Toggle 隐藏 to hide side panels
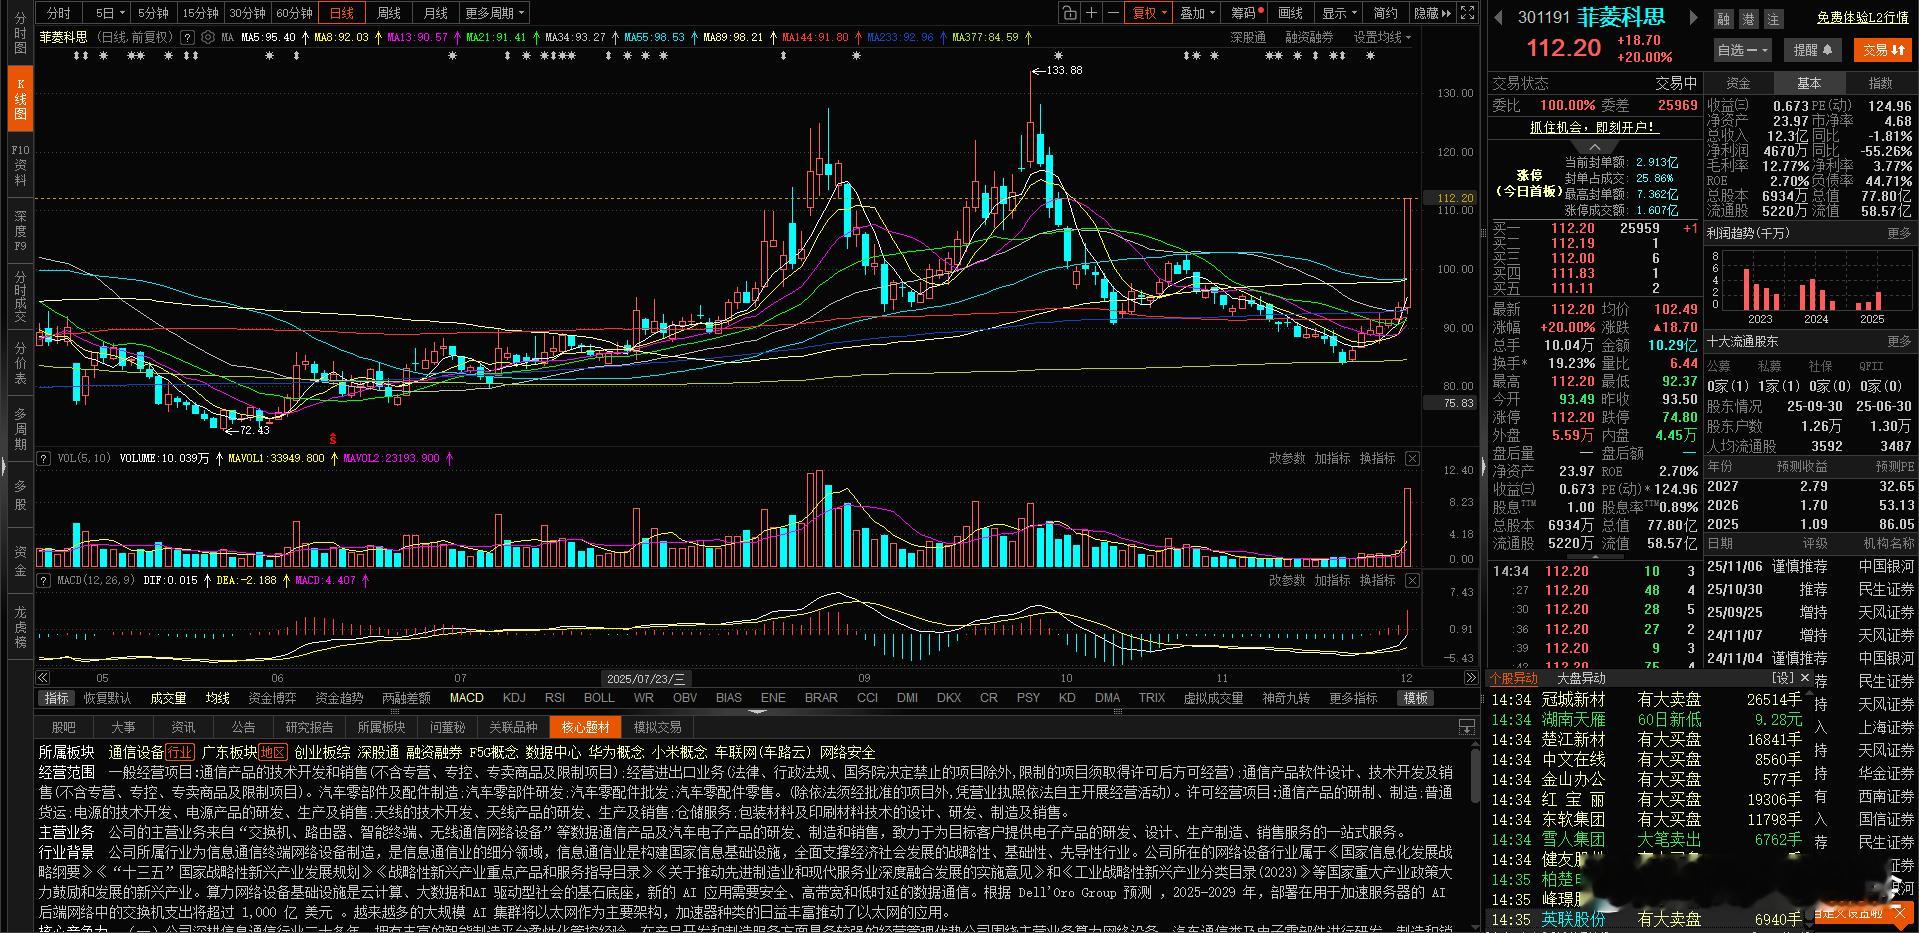The width and height of the screenshot is (1919, 933). (1428, 13)
